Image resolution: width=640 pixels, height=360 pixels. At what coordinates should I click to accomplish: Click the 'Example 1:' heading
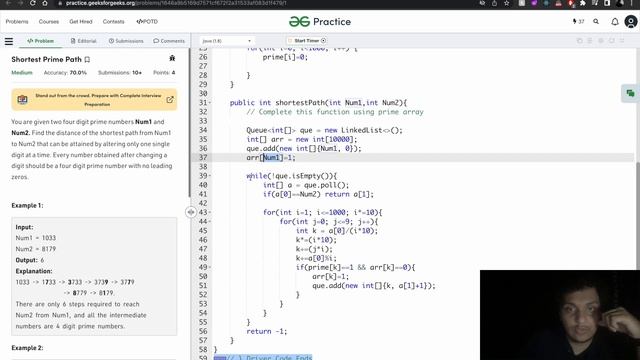(x=27, y=206)
